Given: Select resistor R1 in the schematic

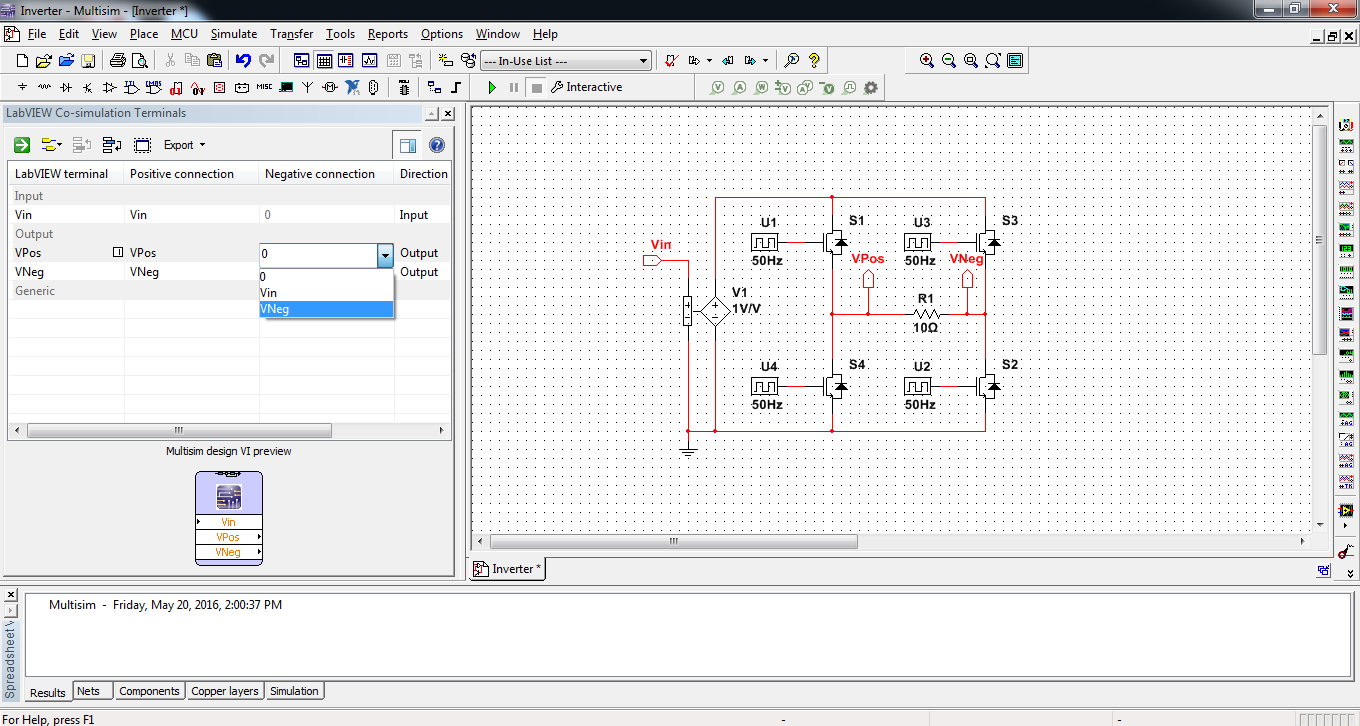Looking at the screenshot, I should pyautogui.click(x=925, y=313).
